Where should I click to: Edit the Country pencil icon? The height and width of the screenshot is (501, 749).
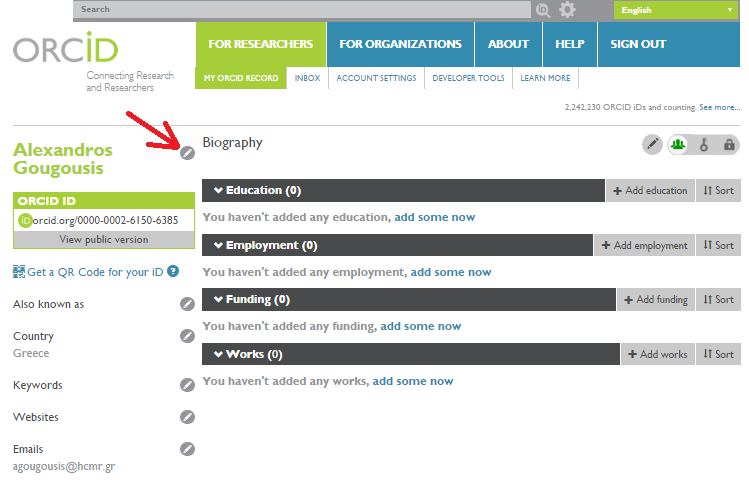[x=187, y=336]
